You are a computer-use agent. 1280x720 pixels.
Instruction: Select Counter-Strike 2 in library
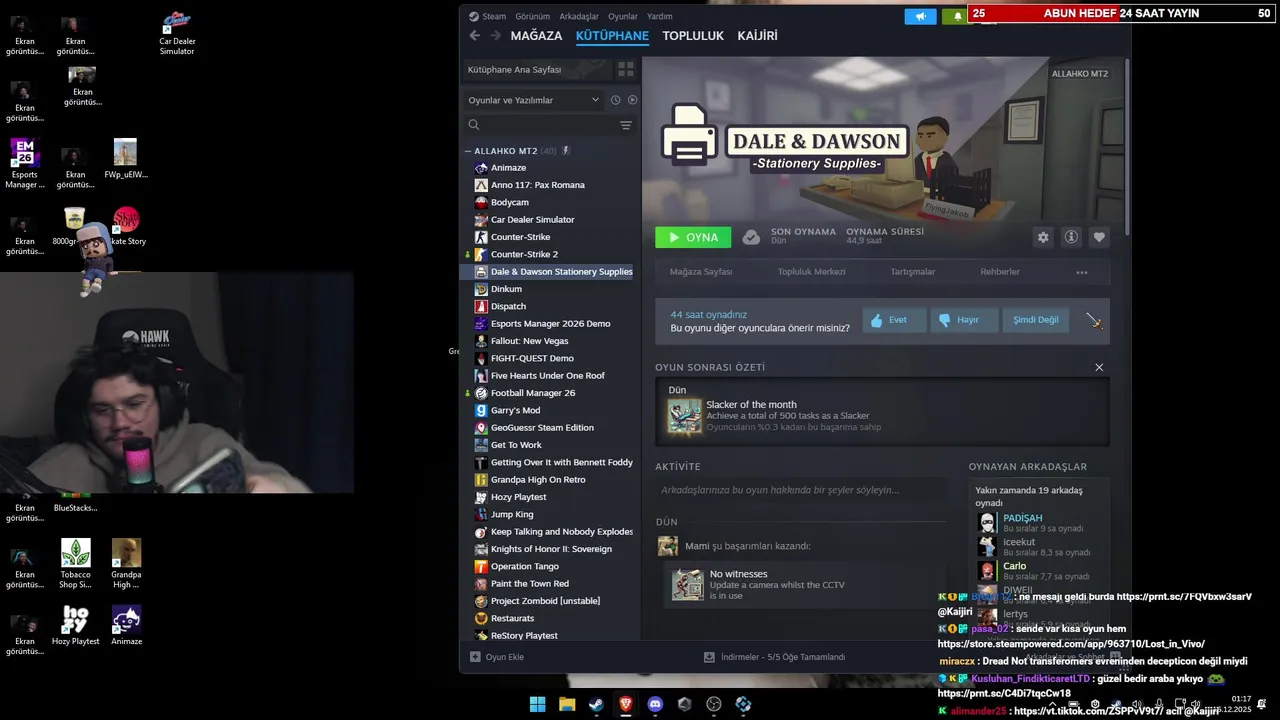point(524,254)
